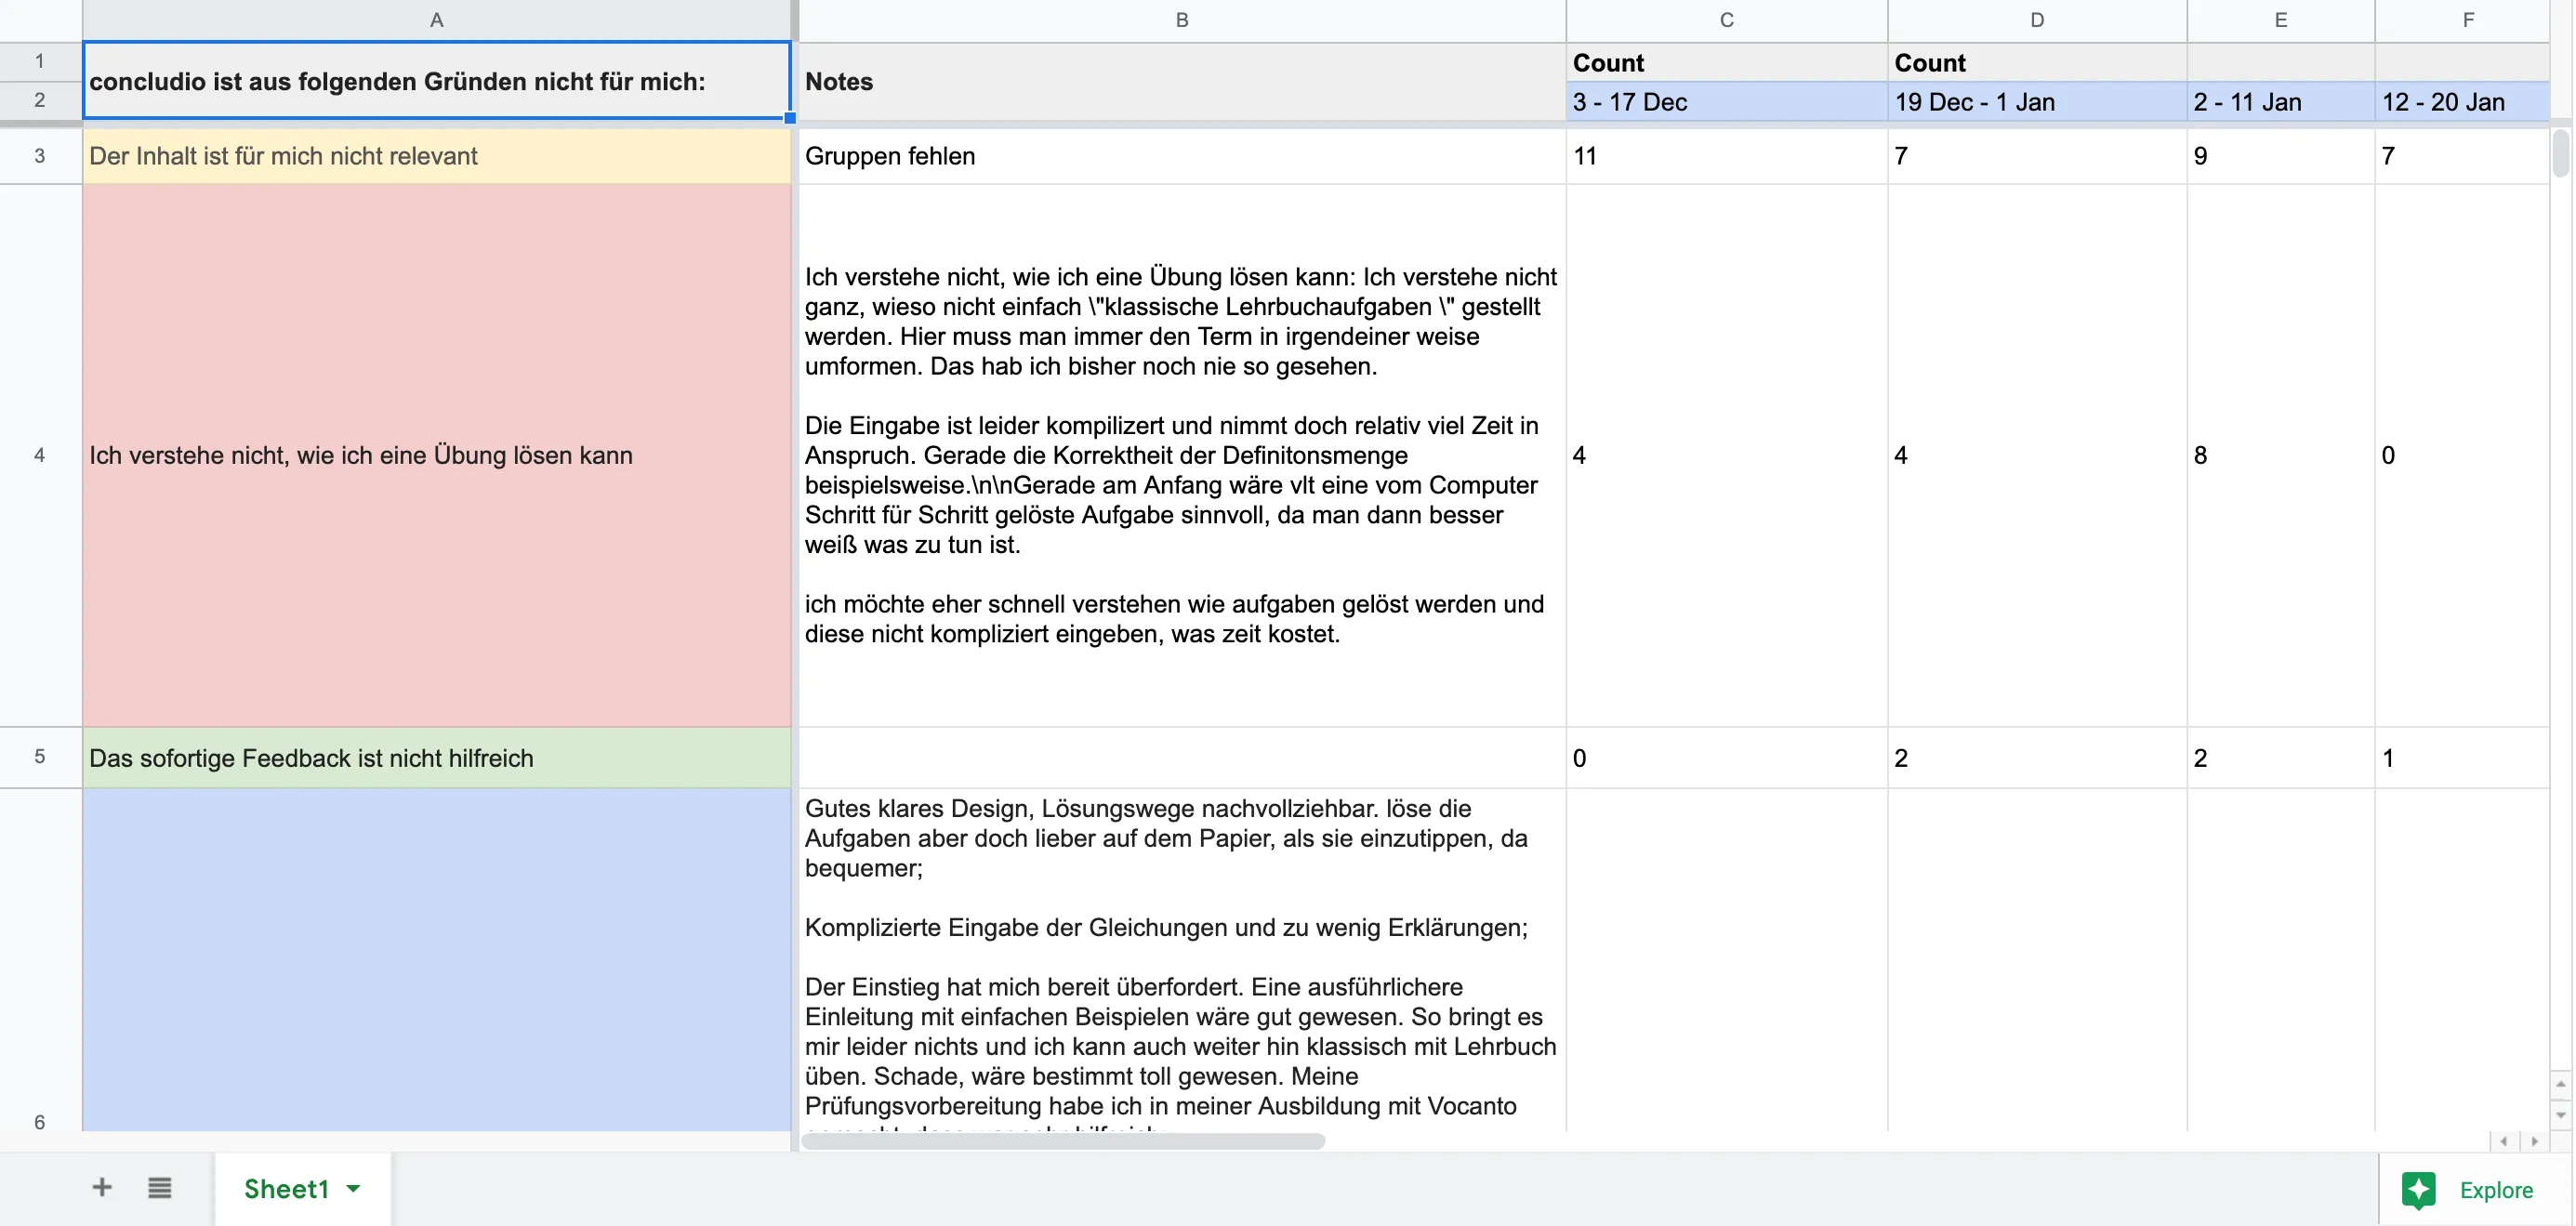Select the Sheet1 tab
Screen dimensions: 2576x1226
click(x=286, y=1188)
